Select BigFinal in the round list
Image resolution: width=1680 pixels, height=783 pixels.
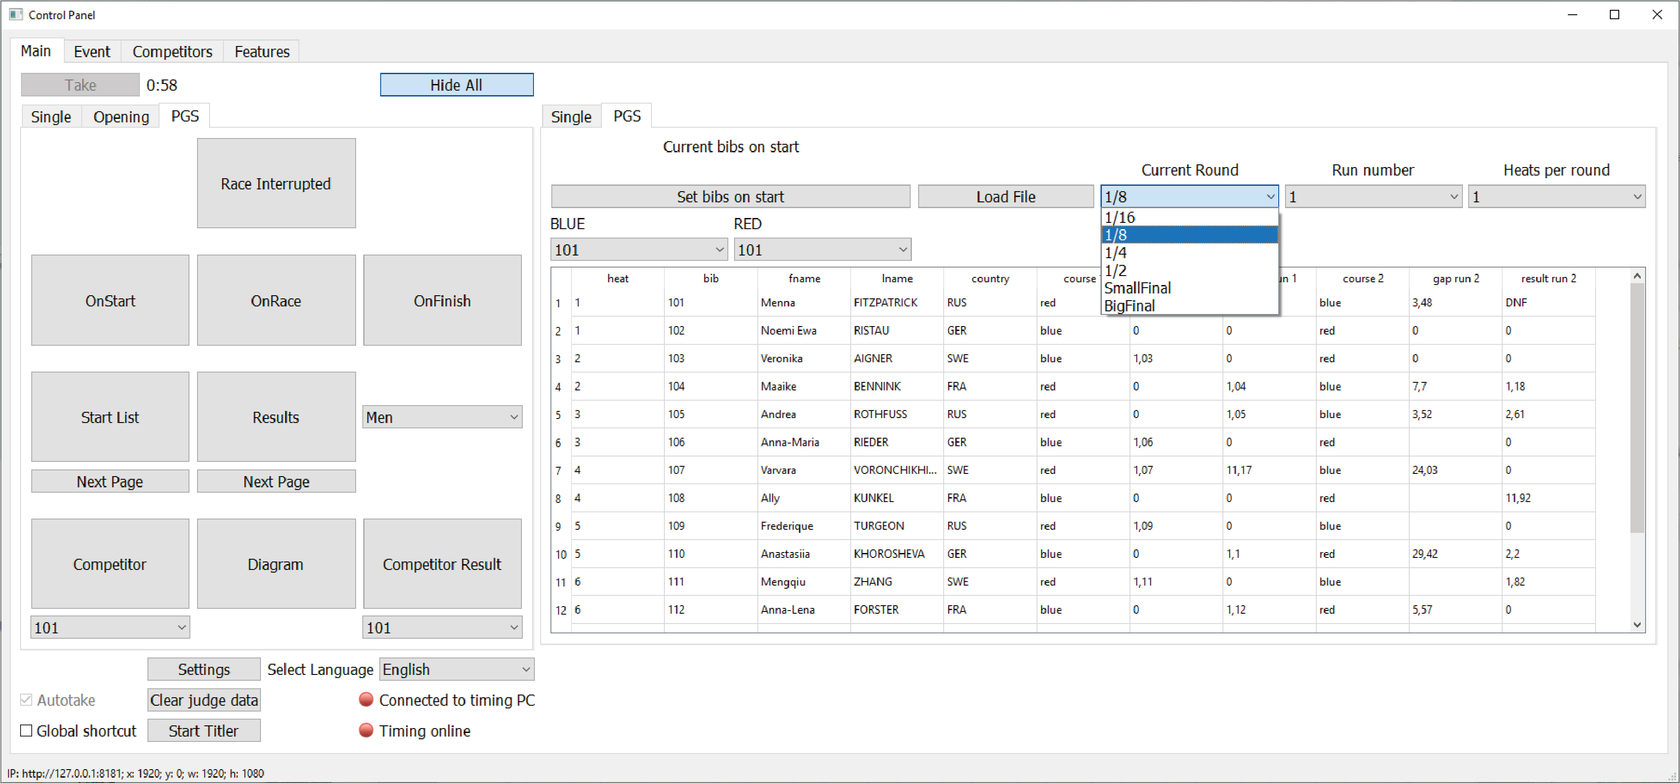(x=1190, y=306)
